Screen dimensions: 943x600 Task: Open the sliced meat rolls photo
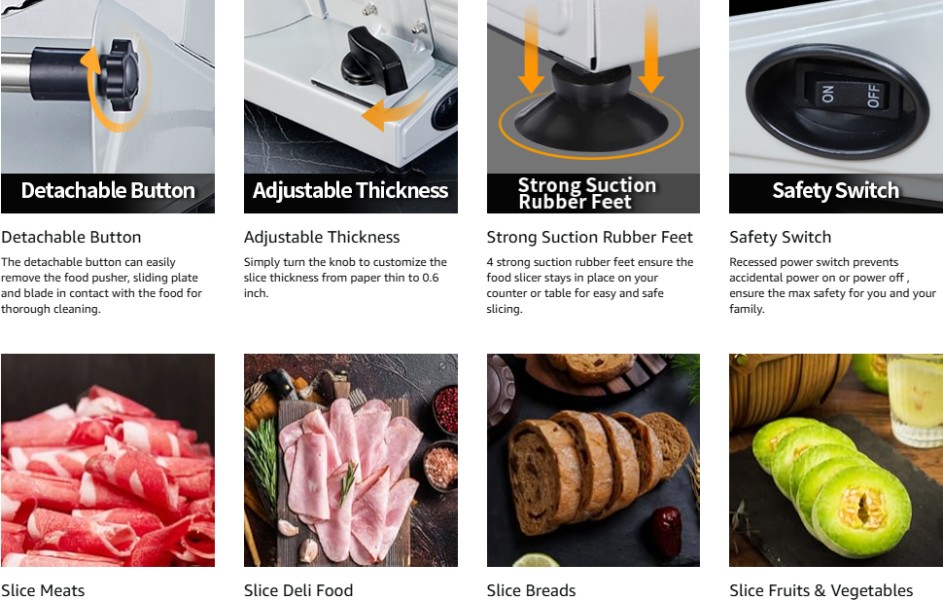click(x=108, y=460)
